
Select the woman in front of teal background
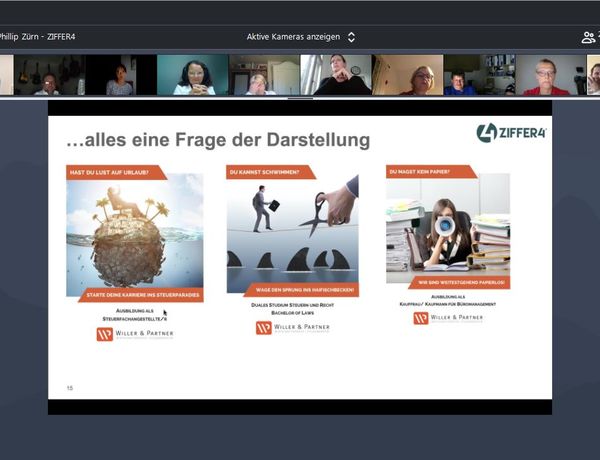192,75
